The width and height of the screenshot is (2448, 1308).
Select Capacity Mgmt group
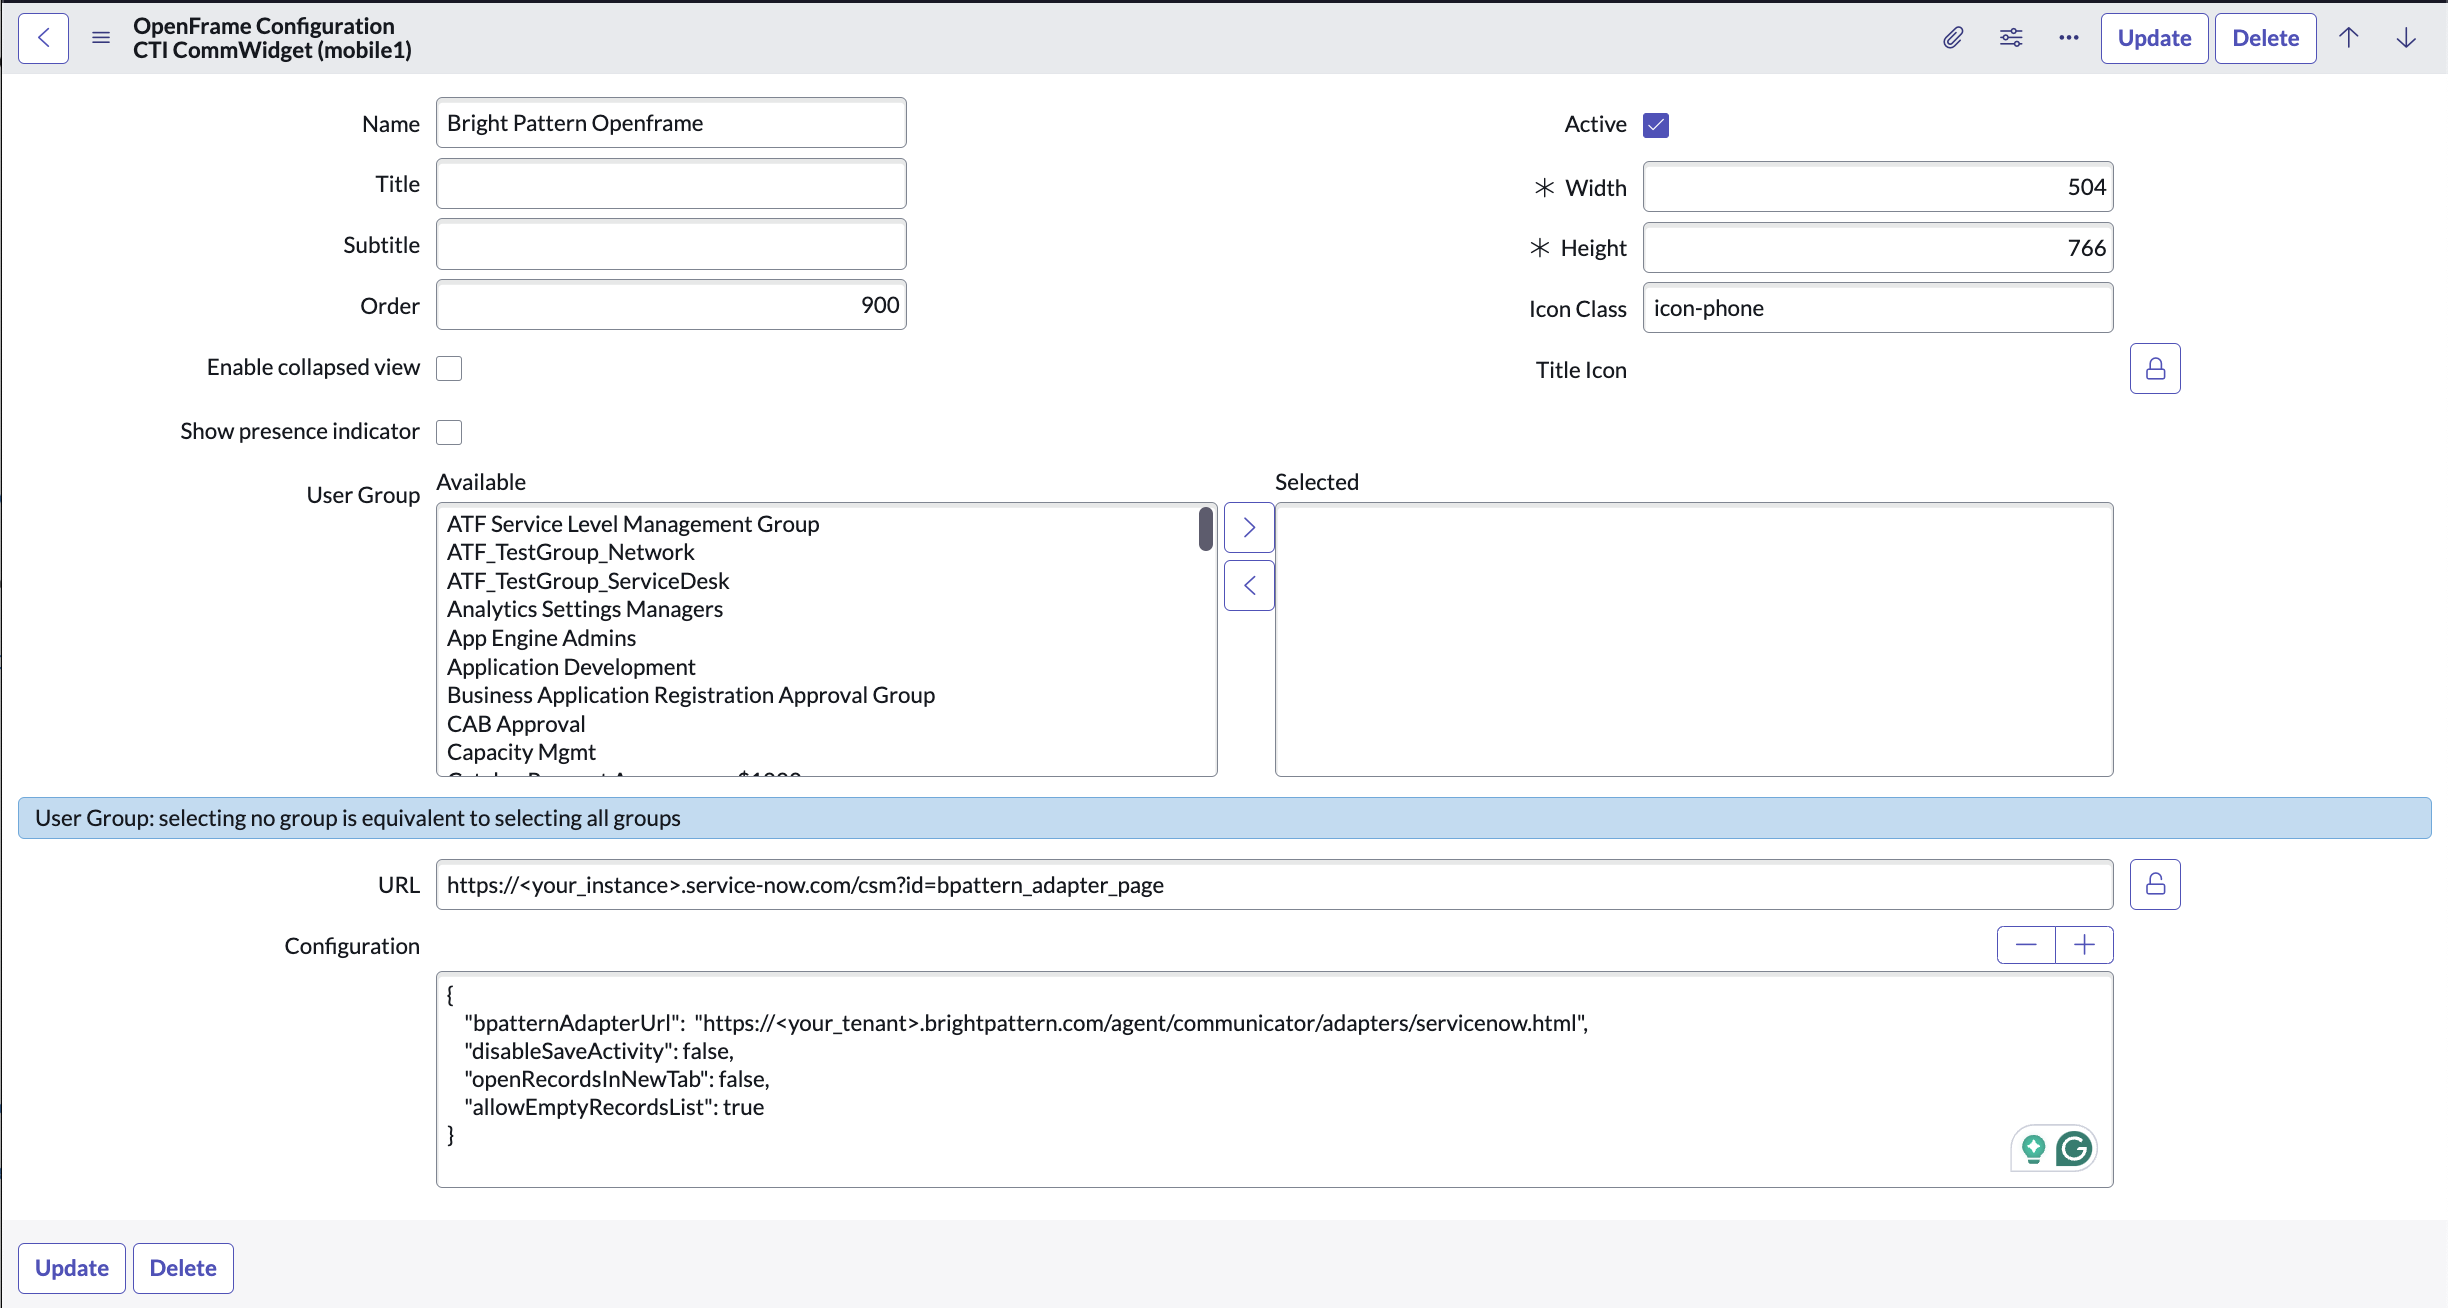tap(521, 752)
